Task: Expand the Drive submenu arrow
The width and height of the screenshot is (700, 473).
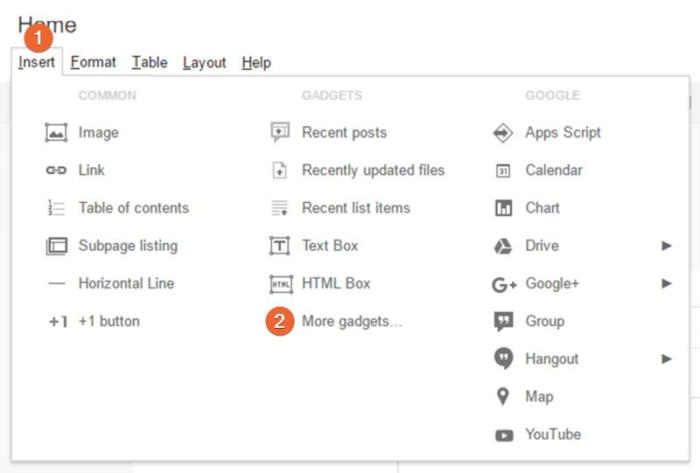Action: [x=666, y=246]
